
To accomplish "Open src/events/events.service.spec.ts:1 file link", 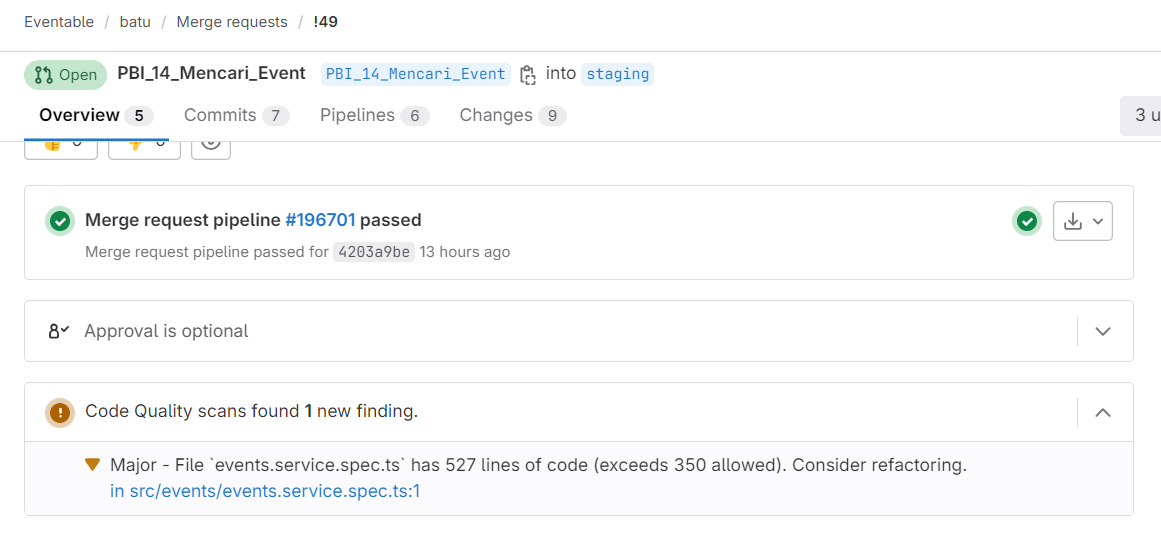I will (265, 491).
